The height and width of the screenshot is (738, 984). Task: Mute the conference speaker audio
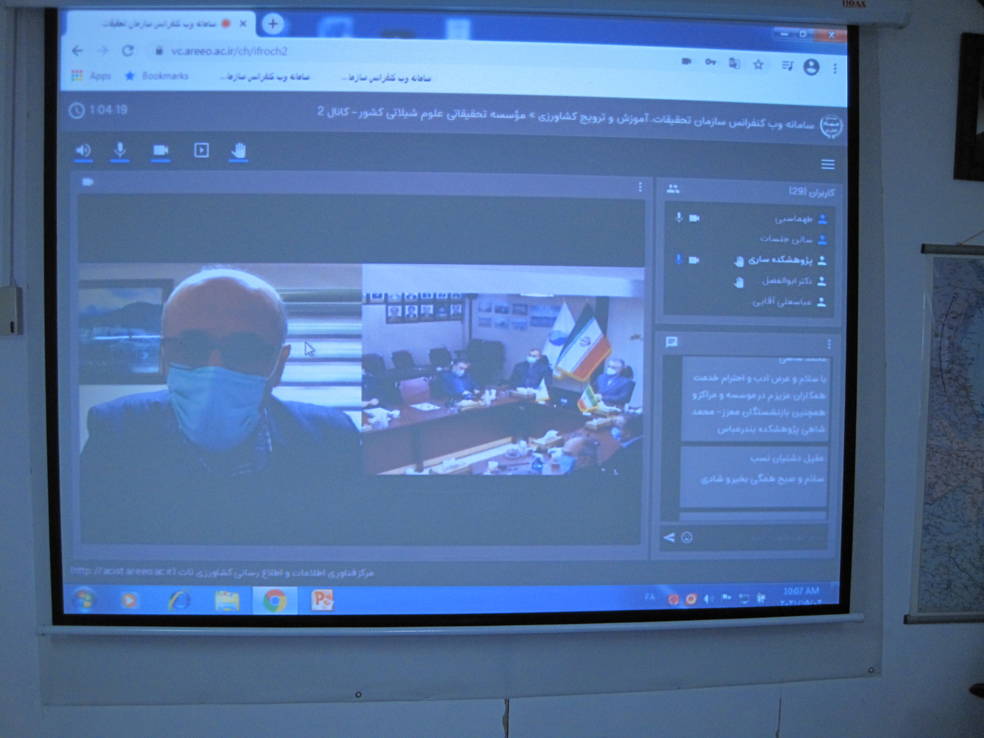[83, 151]
